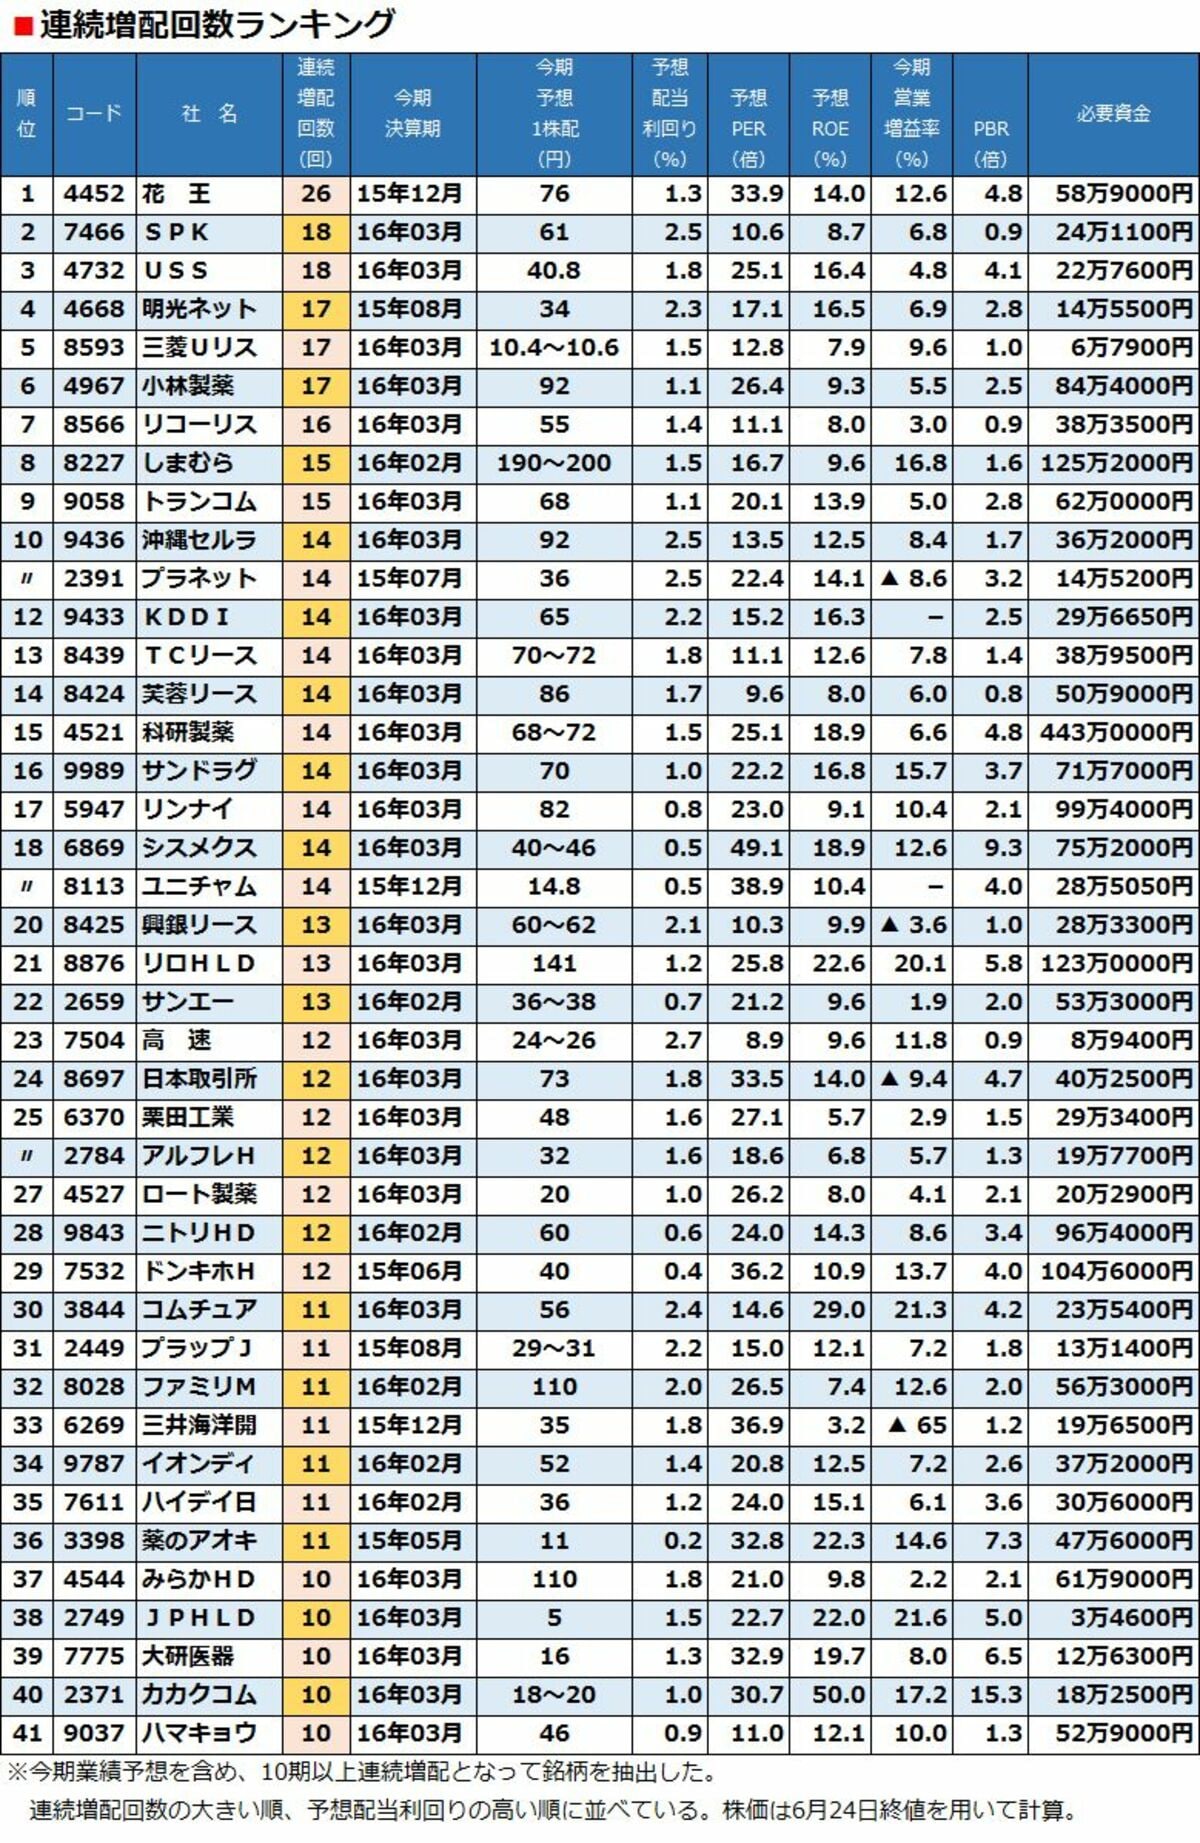The image size is (1200, 1843).
Task: Click dividend 70～72 for TCリース
Action: coord(554,656)
